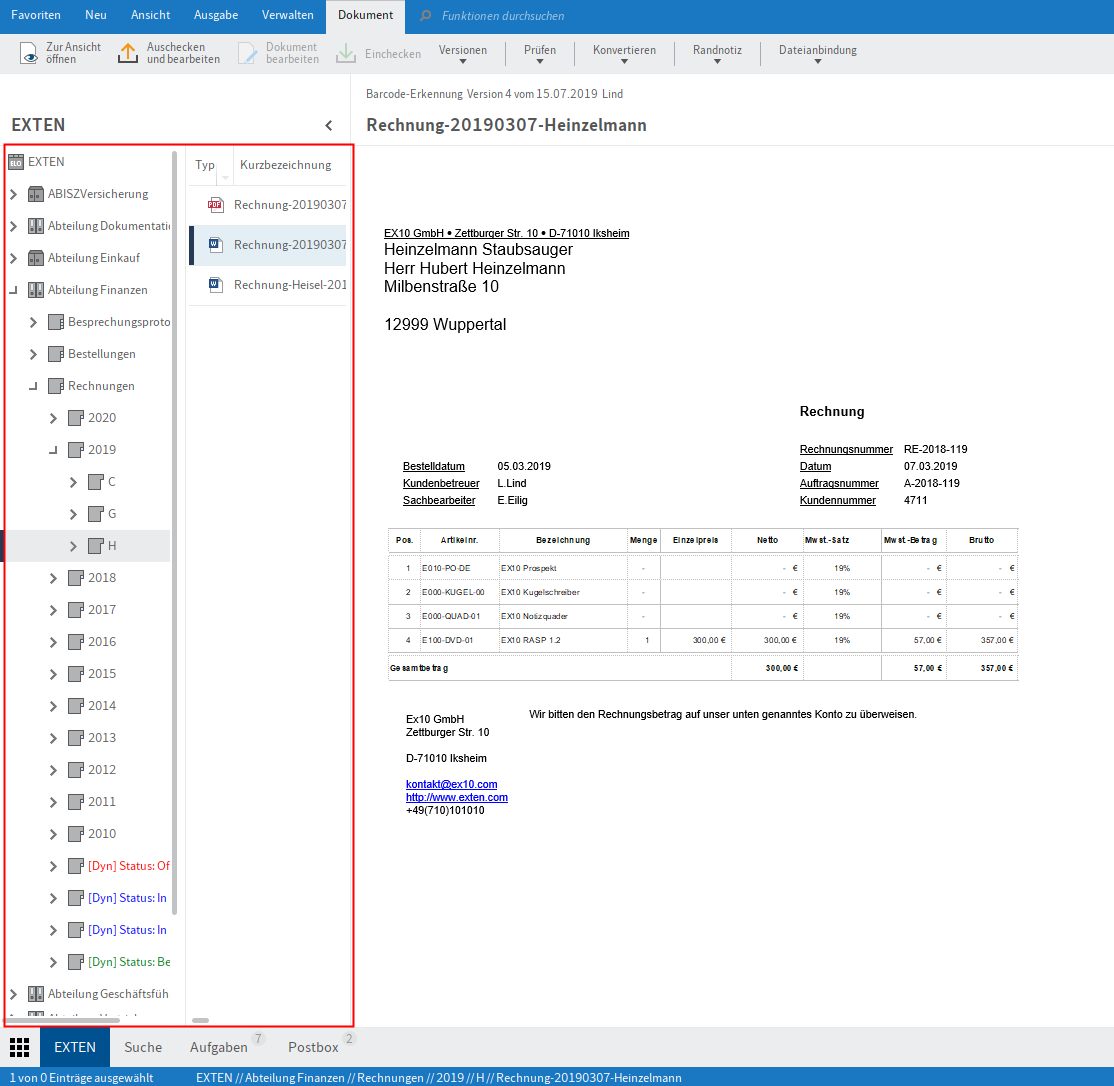Open the tile grid menu icon
The image size is (1114, 1086).
tap(19, 1047)
